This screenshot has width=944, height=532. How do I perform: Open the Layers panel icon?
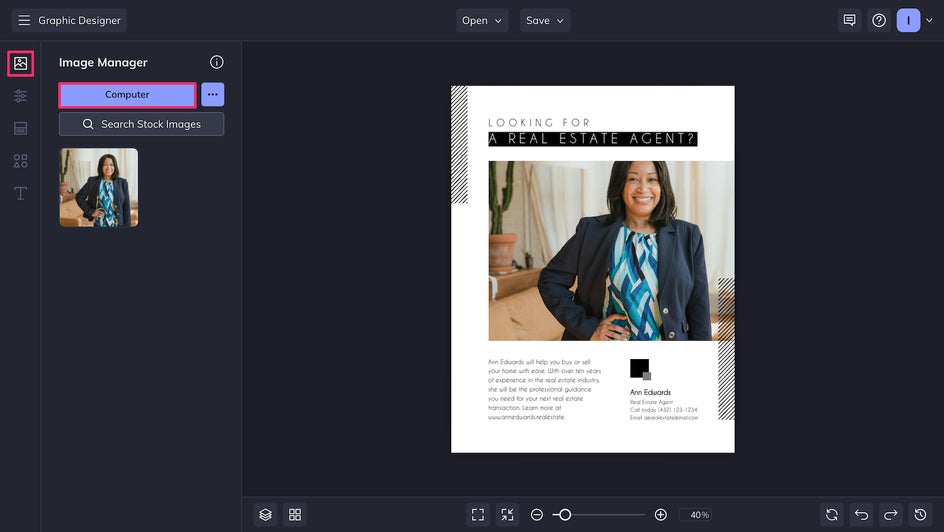click(266, 515)
